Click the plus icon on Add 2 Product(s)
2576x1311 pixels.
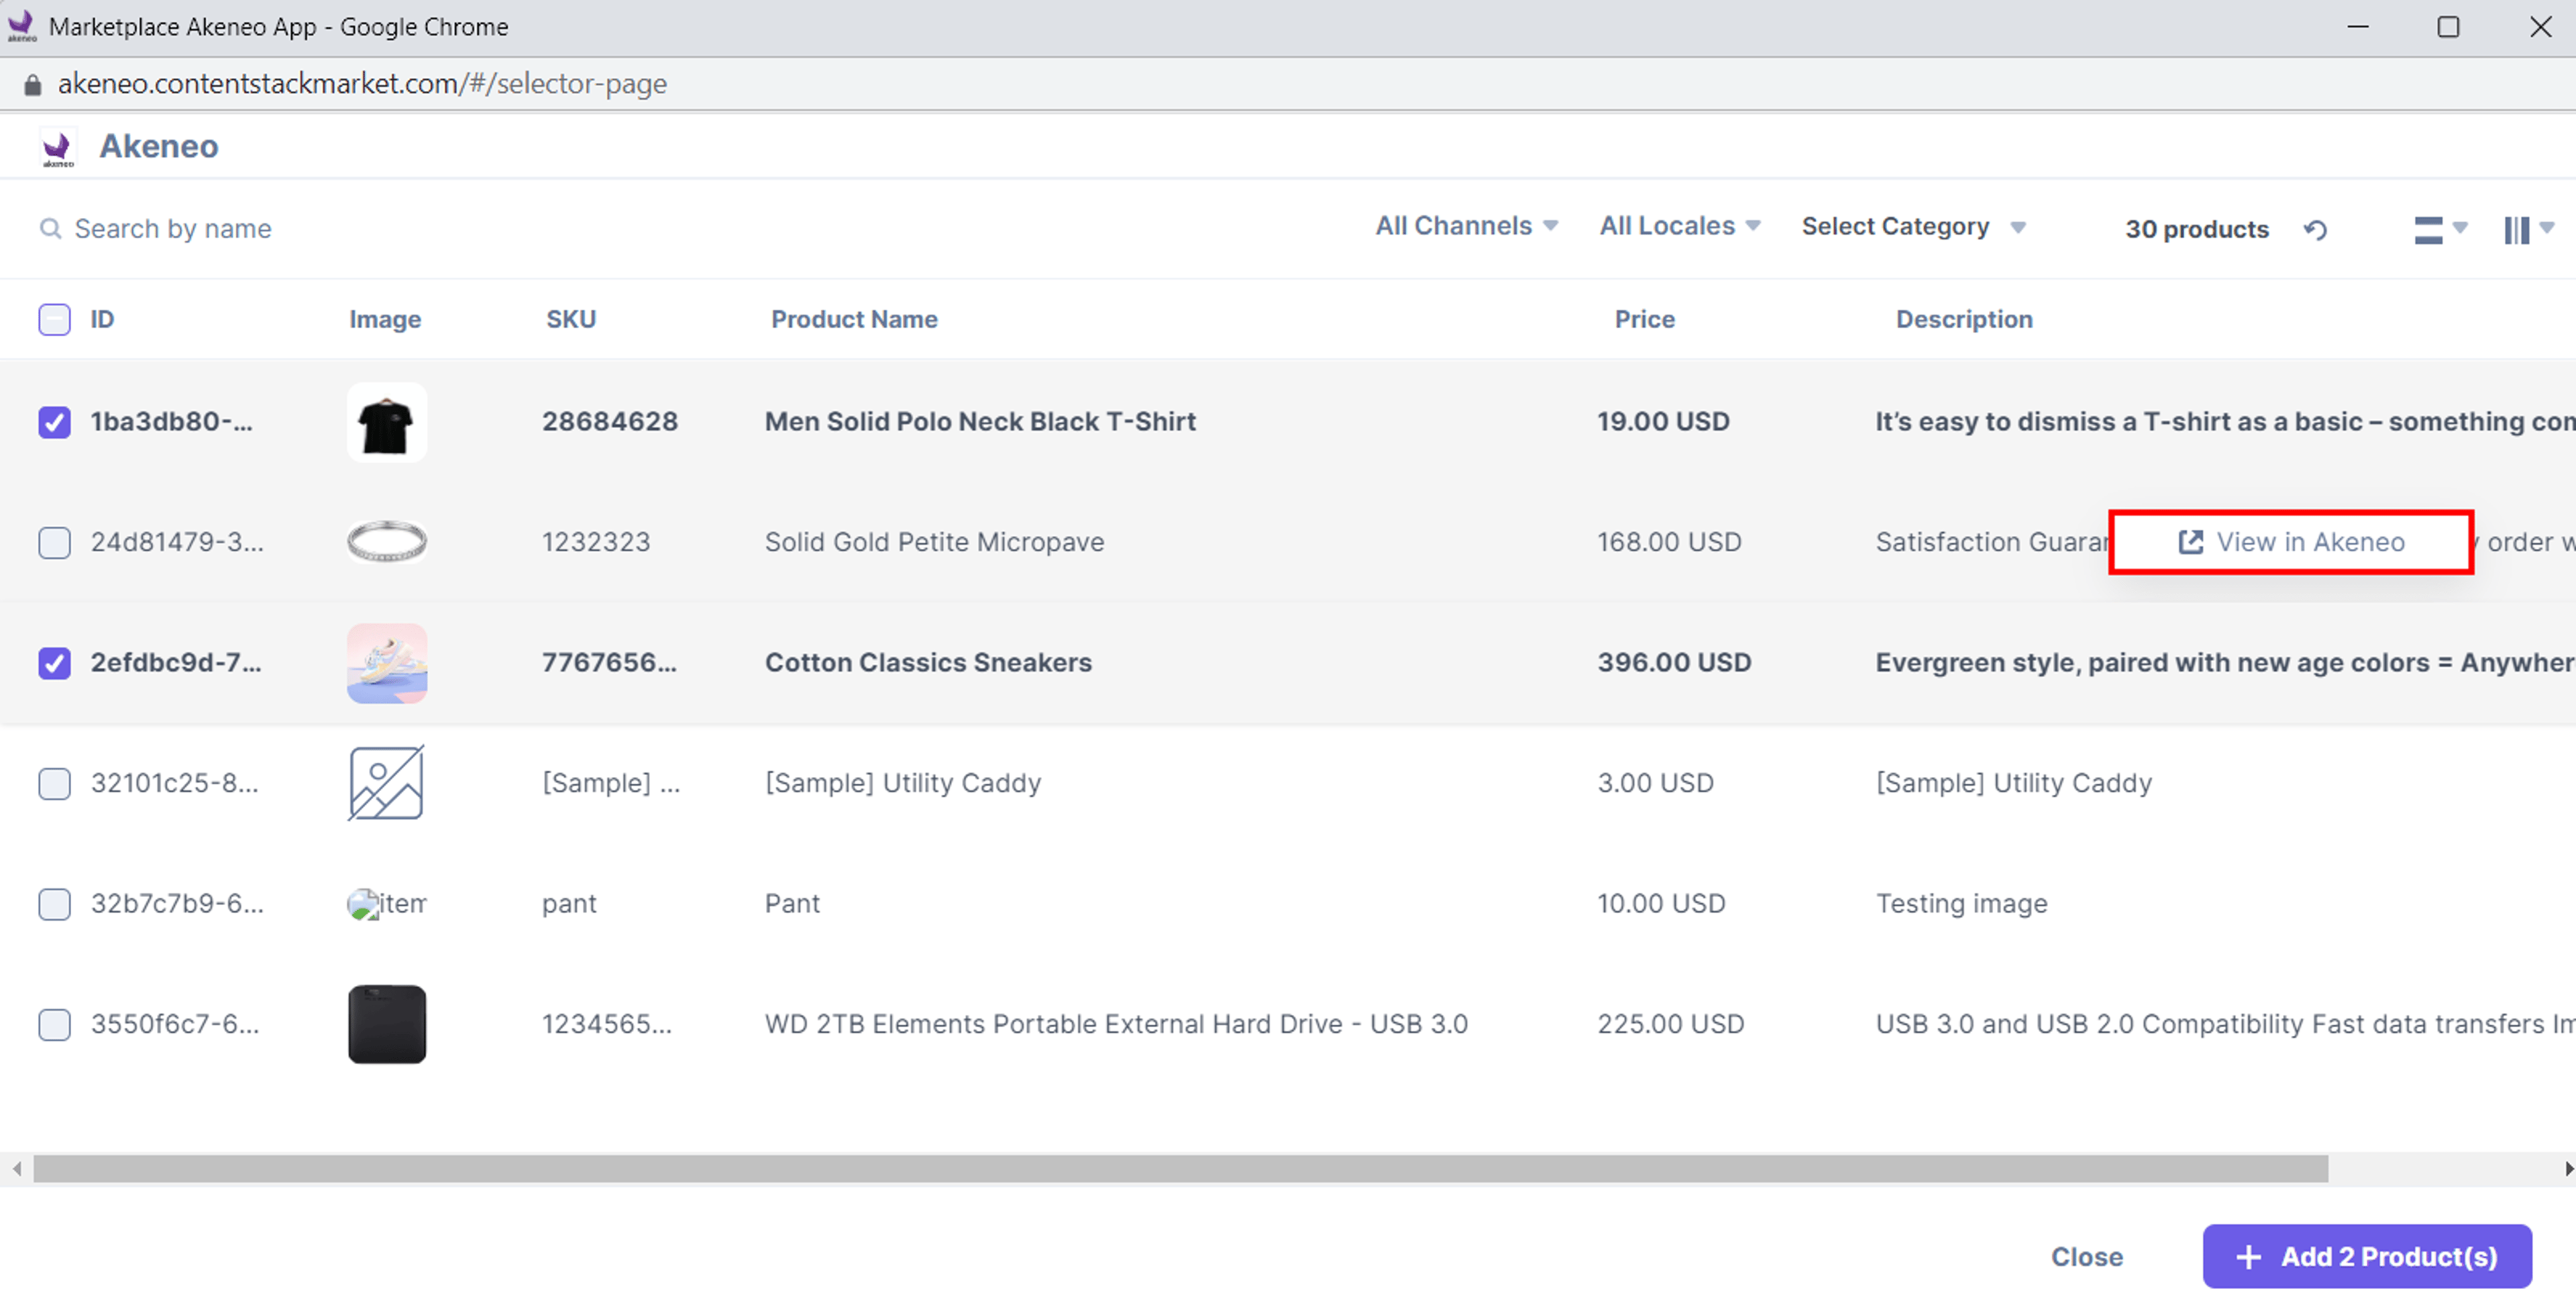2248,1257
